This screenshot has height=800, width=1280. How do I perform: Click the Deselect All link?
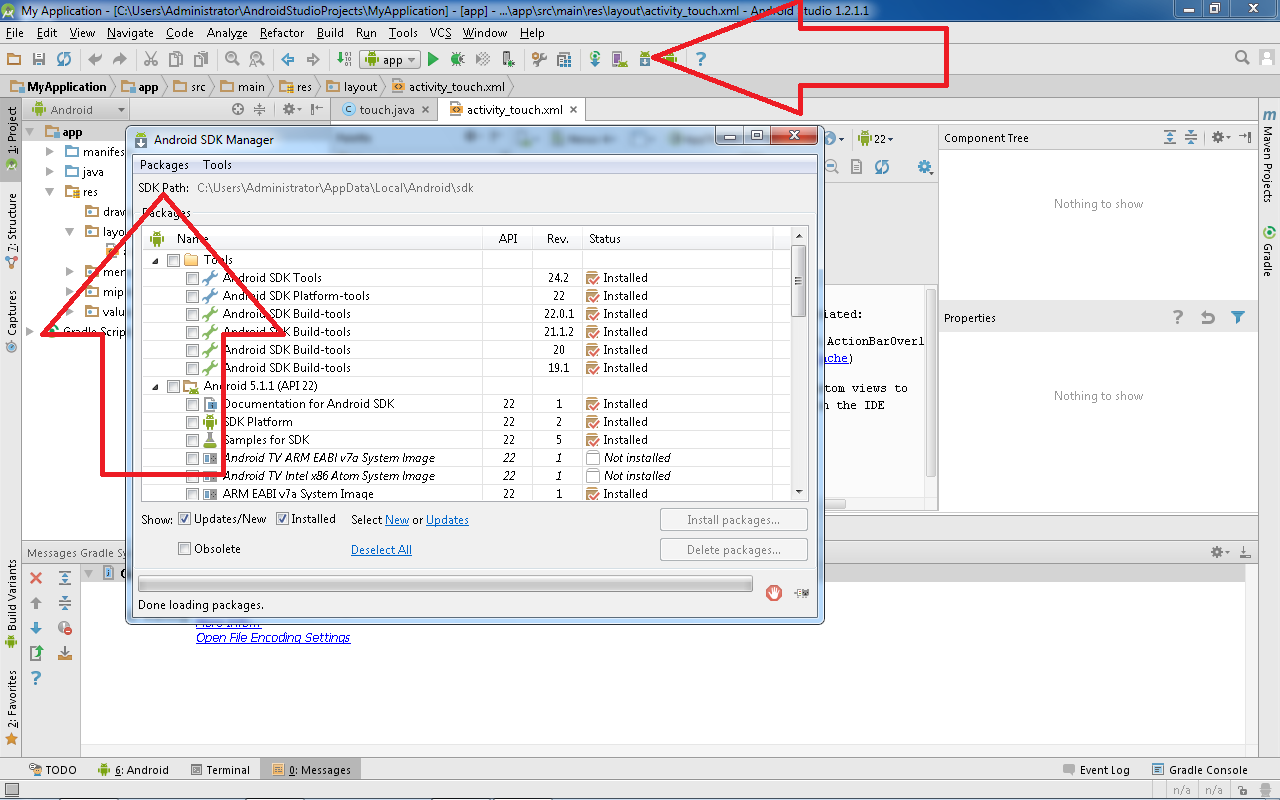pos(381,550)
